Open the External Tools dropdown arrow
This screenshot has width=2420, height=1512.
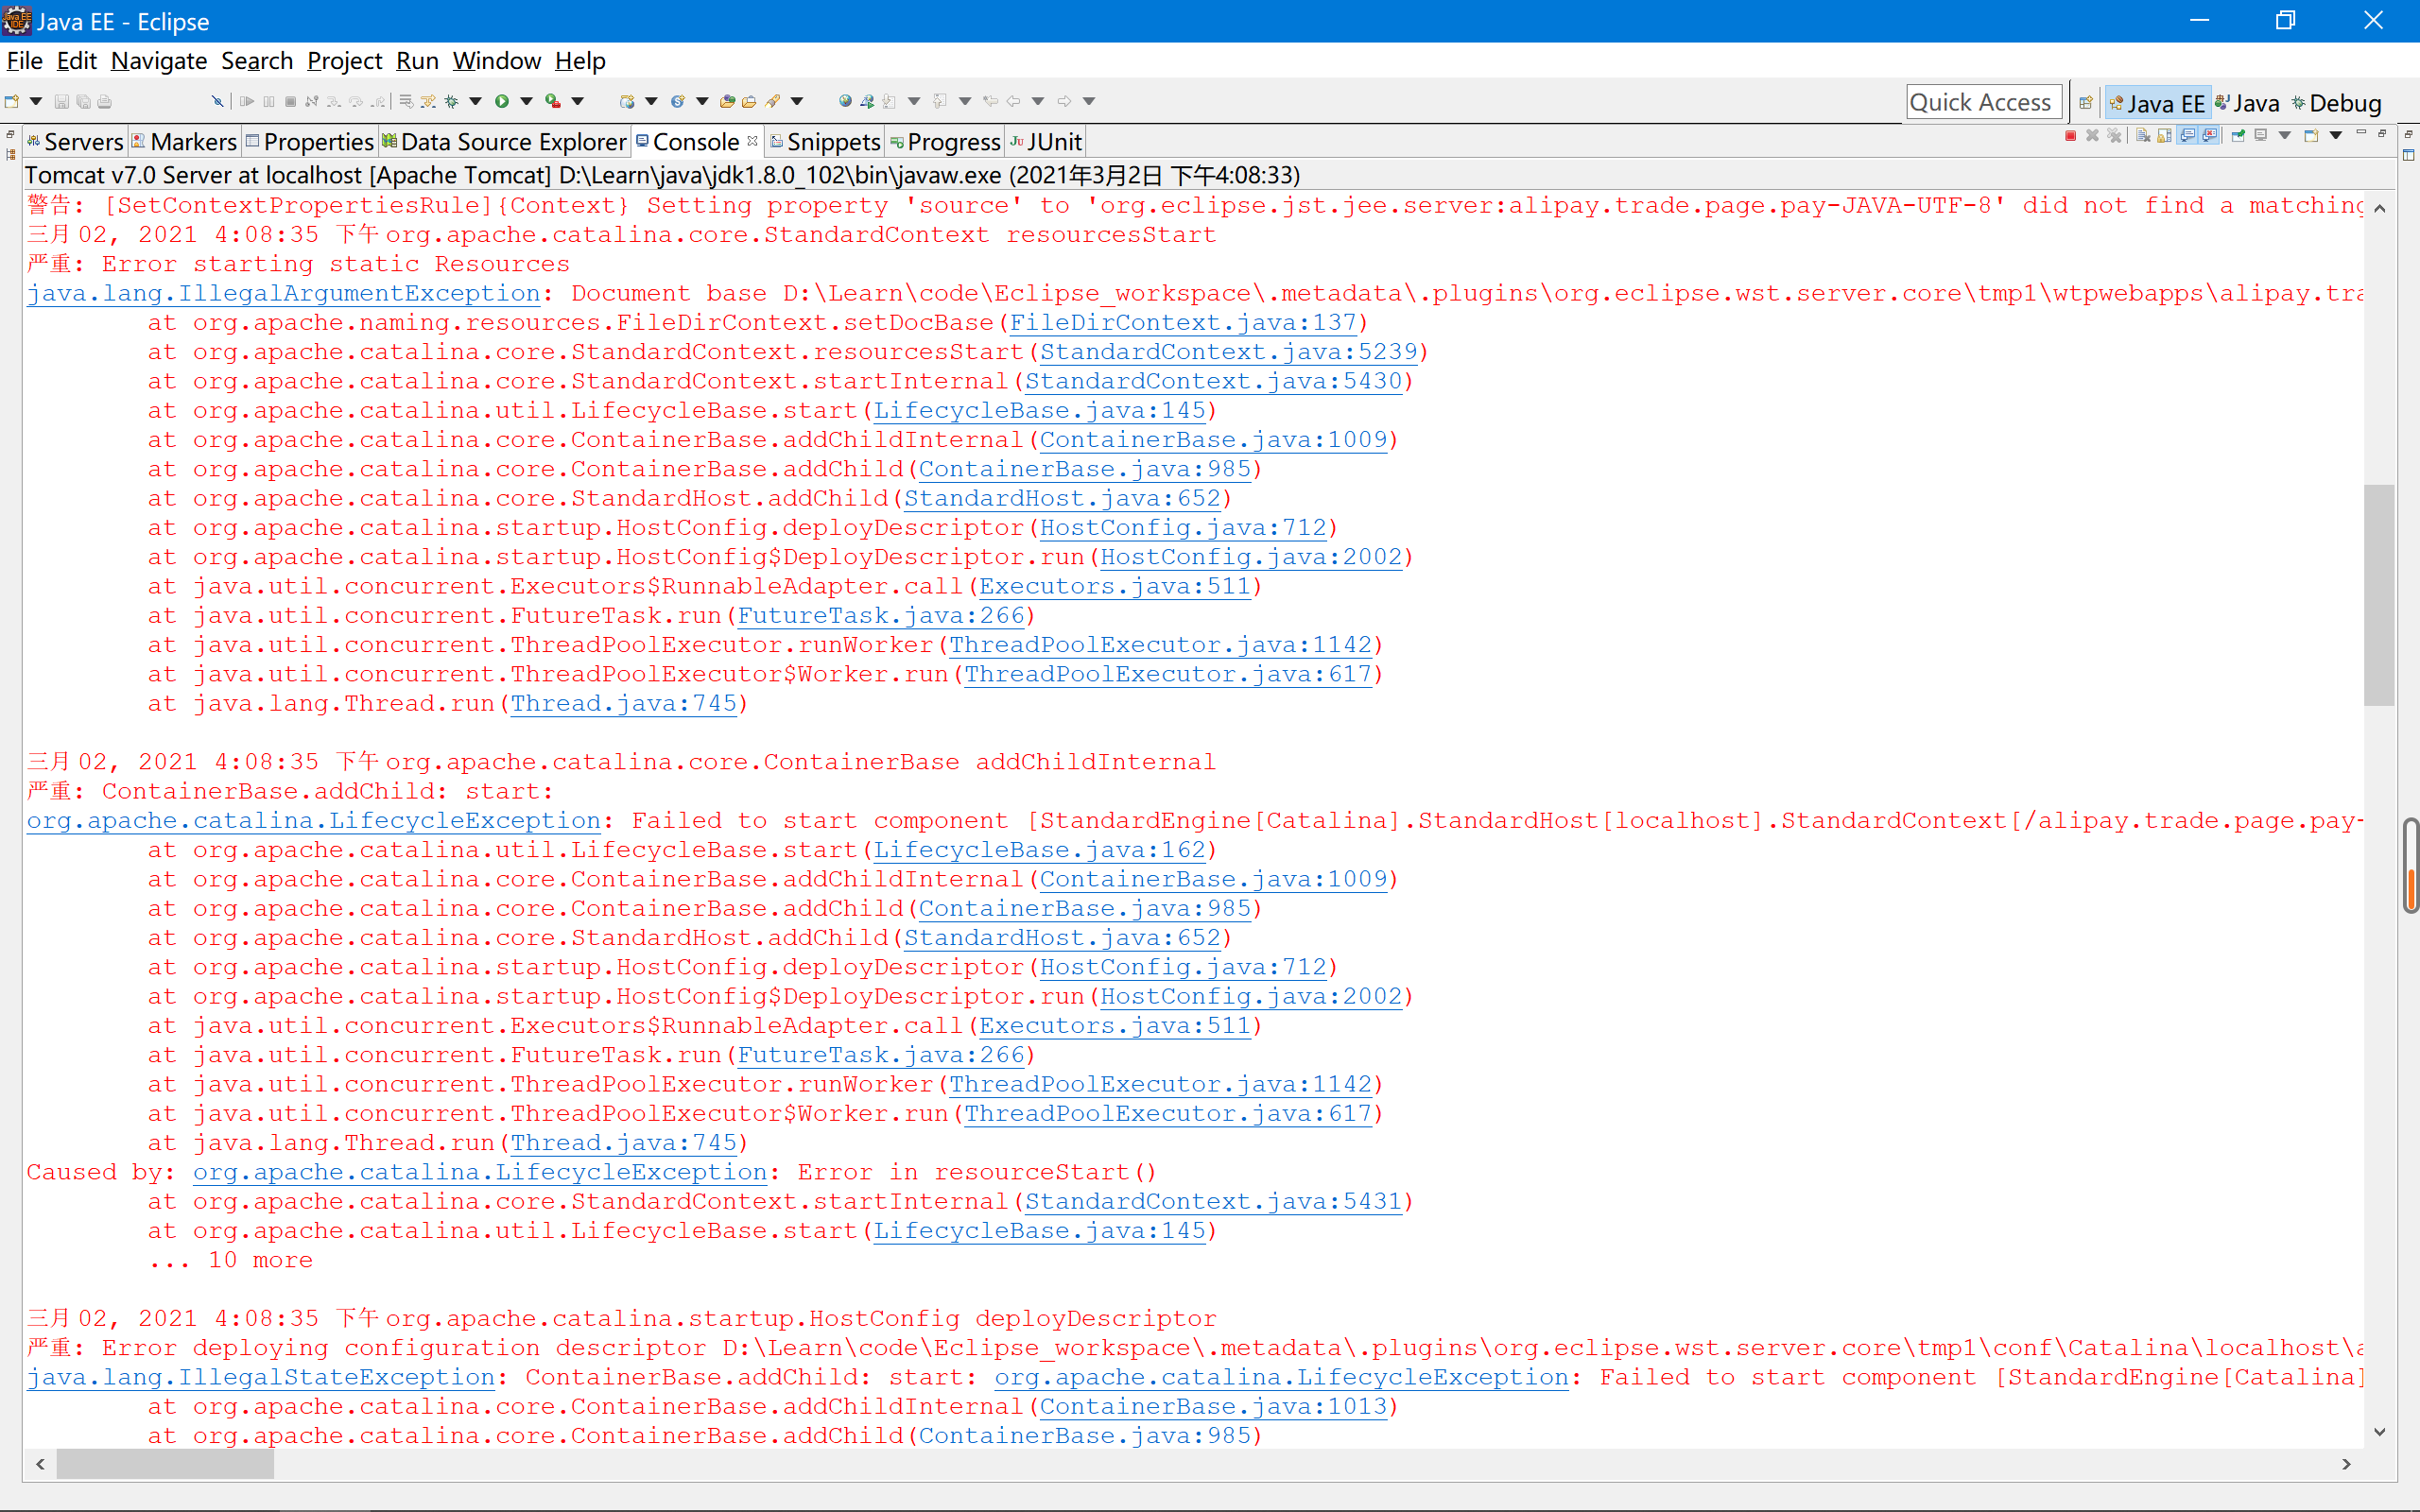pos(577,101)
